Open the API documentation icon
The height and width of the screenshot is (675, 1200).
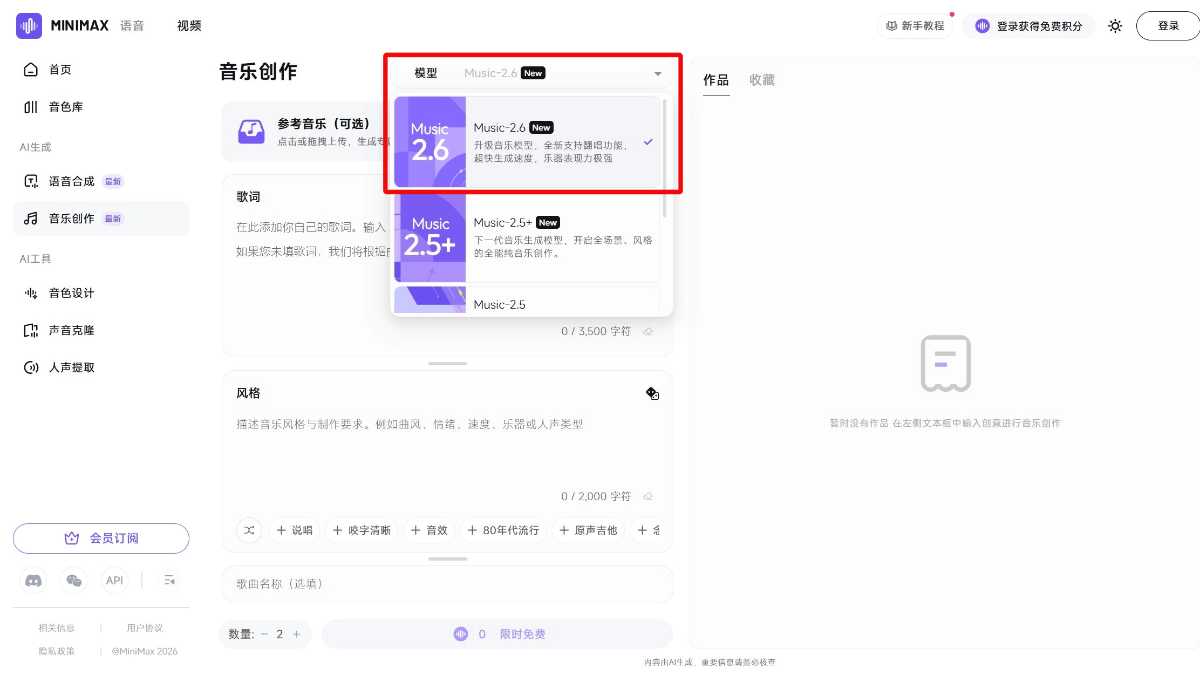[114, 580]
